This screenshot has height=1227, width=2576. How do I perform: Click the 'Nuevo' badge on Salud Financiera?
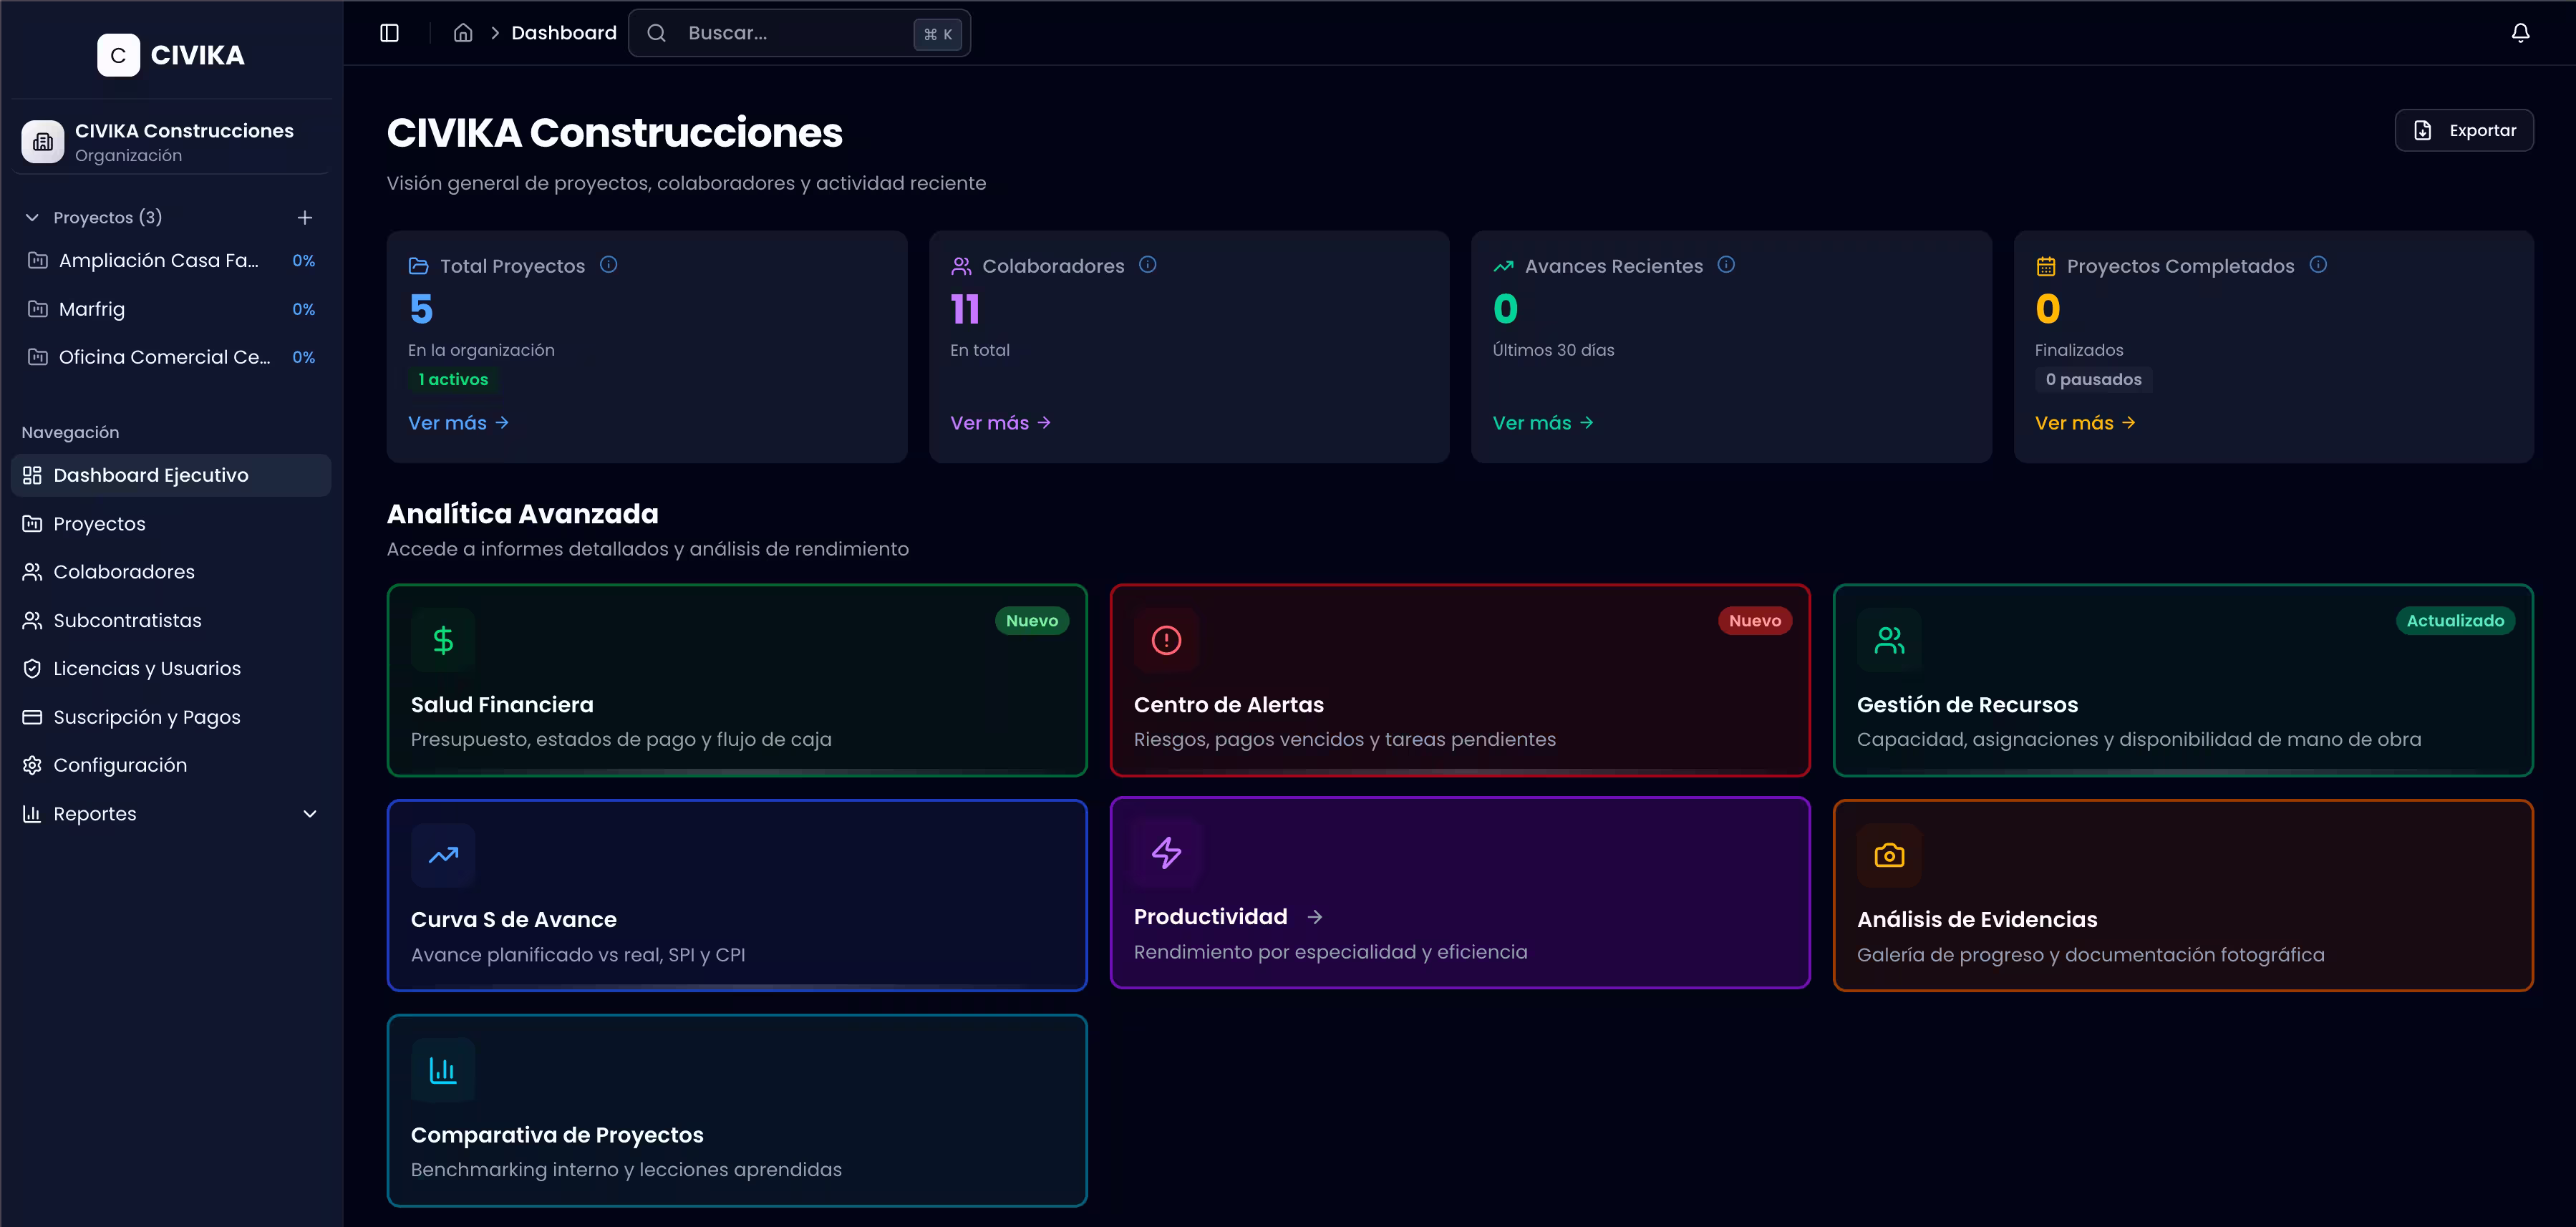pos(1032,620)
